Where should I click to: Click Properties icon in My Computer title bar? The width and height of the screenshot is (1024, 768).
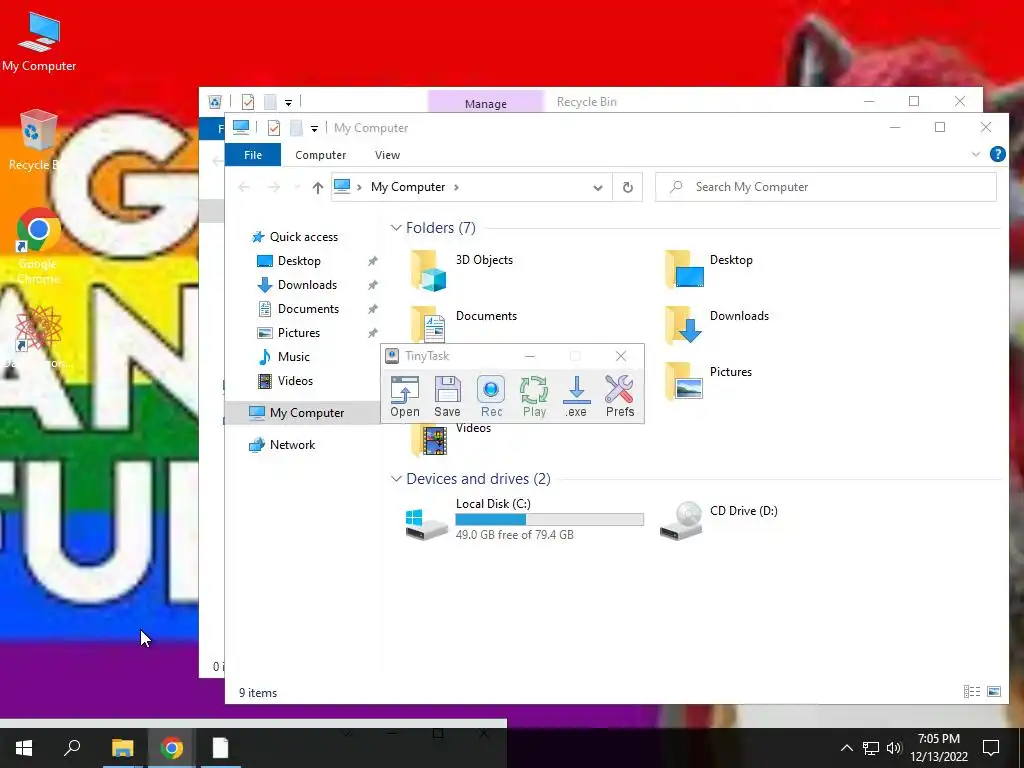(274, 128)
